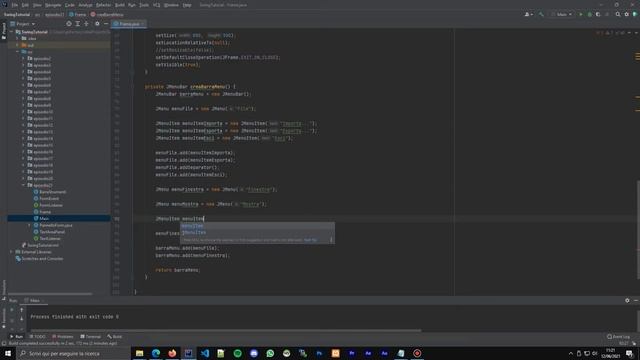Collapse the SwingTutorial project root
This screenshot has height=360, width=640.
pos(12,32)
